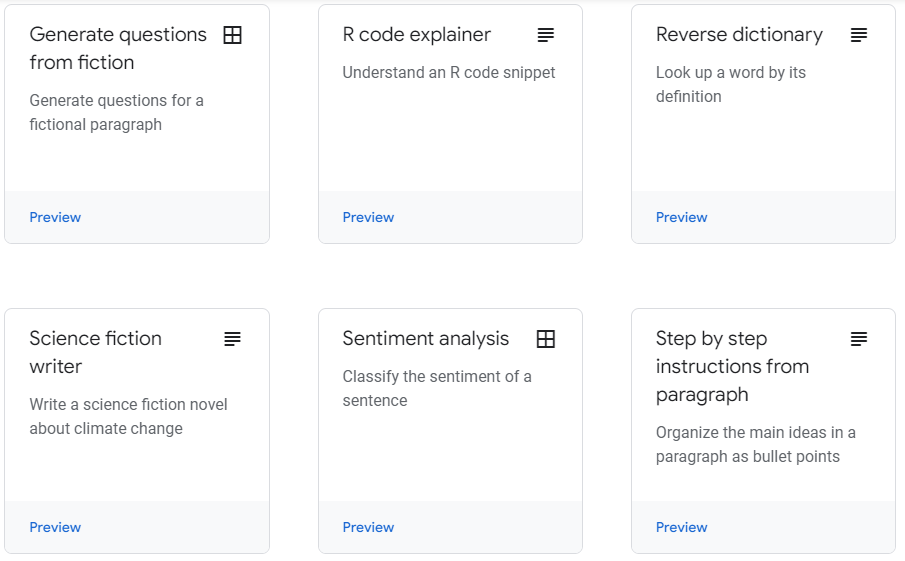
Task: Open the 'R code explainer' card title
Action: click(x=417, y=35)
